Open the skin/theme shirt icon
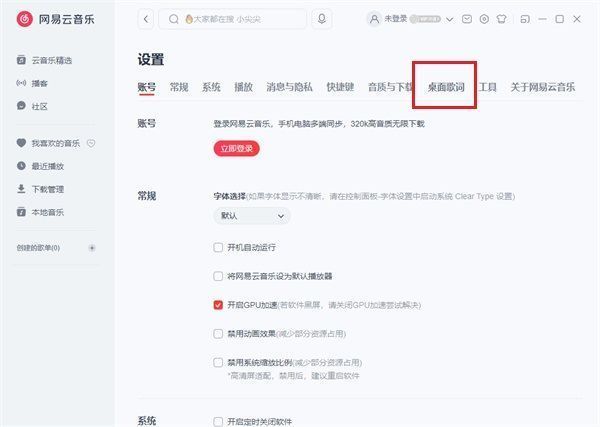 pyautogui.click(x=503, y=19)
